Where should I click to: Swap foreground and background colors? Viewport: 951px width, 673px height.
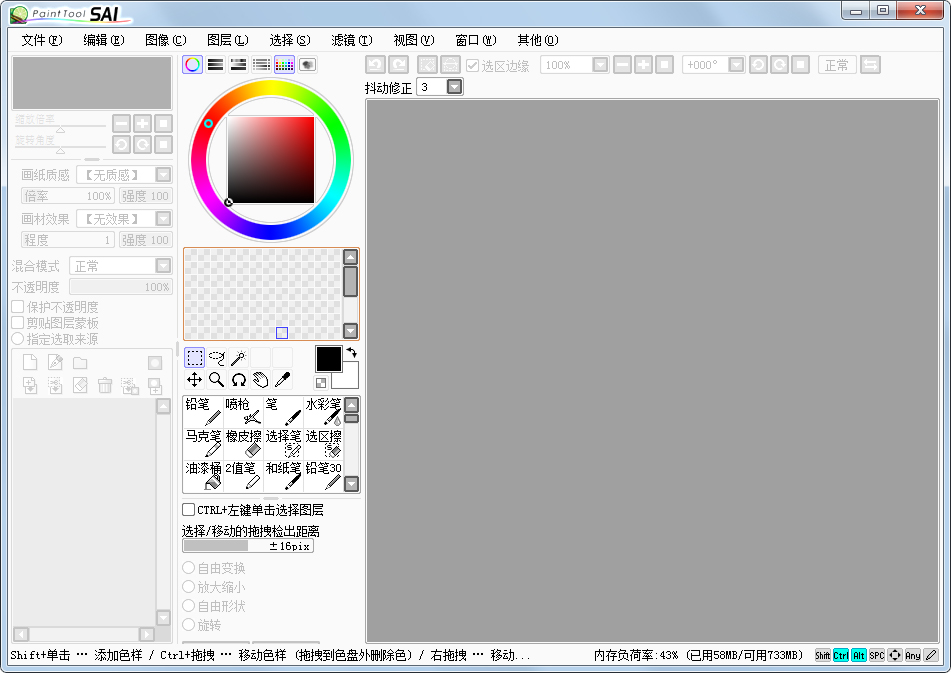352,352
